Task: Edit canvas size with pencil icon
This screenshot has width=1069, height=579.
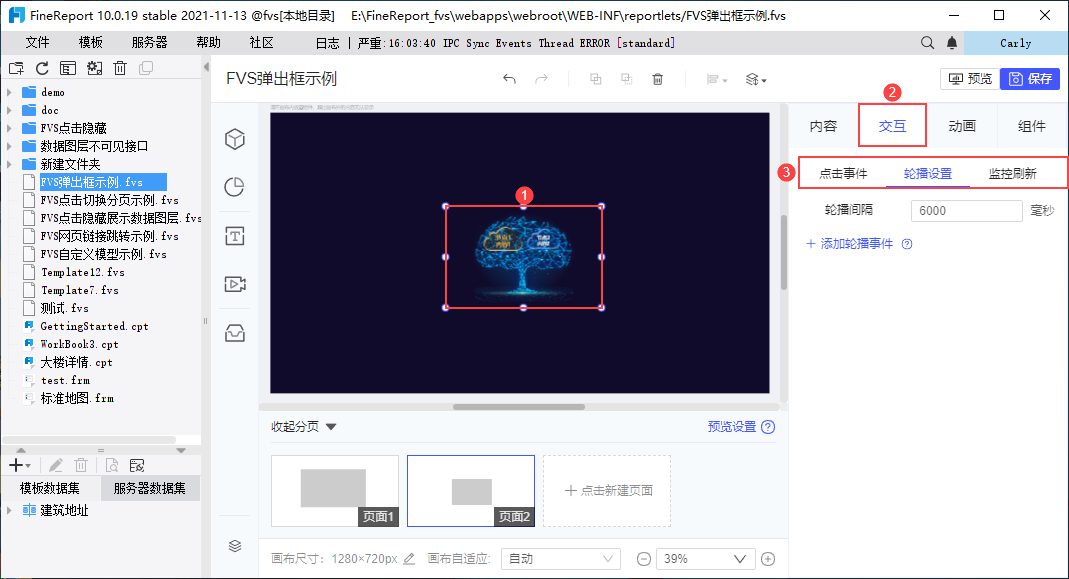Action: coord(409,559)
